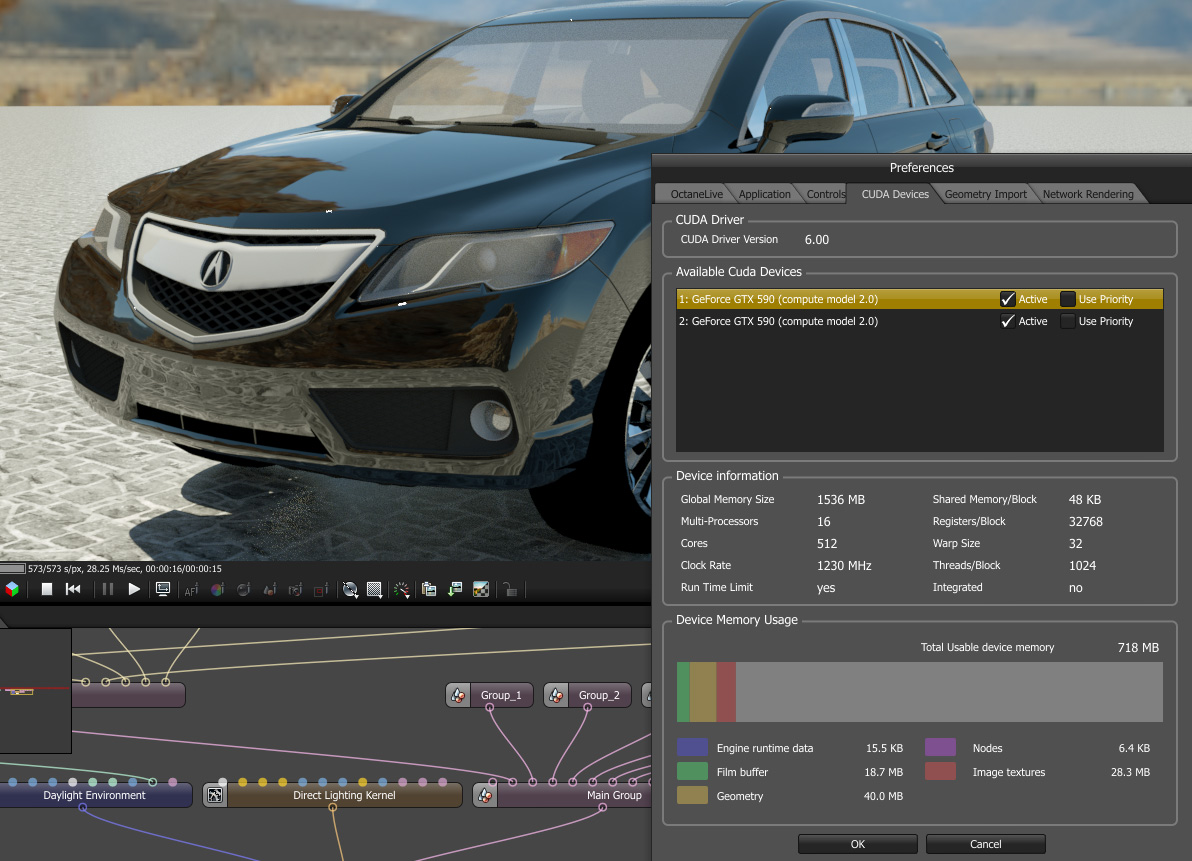Image resolution: width=1192 pixels, height=861 pixels.
Task: Click the save render image icon
Action: click(x=455, y=590)
